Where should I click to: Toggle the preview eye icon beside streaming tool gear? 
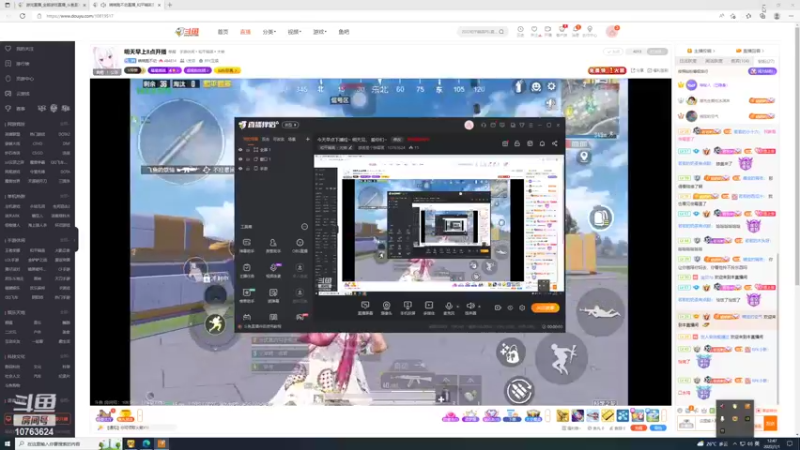click(510, 308)
